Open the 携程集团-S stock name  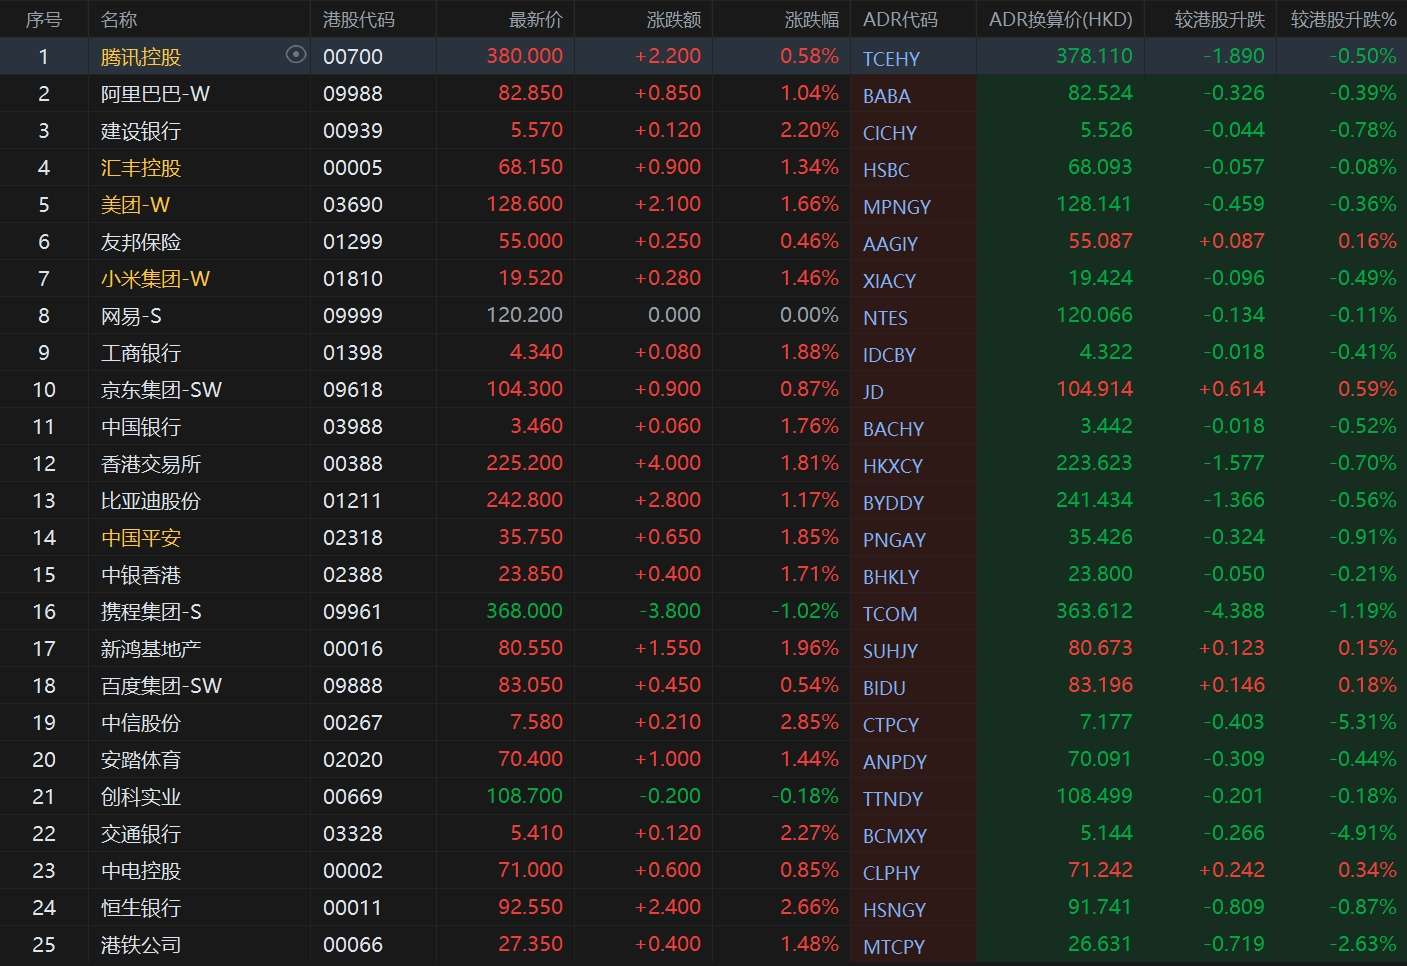tap(151, 612)
